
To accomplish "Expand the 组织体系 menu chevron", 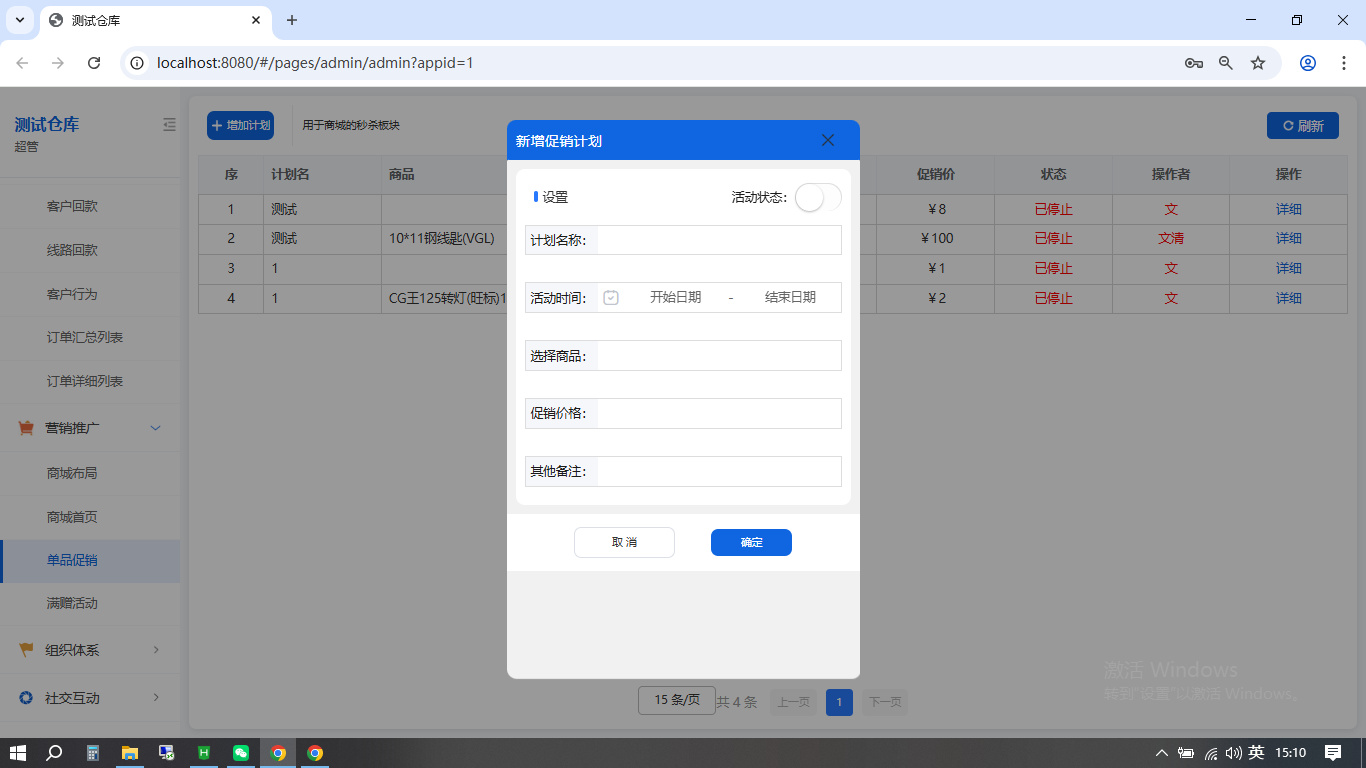I will (x=155, y=650).
